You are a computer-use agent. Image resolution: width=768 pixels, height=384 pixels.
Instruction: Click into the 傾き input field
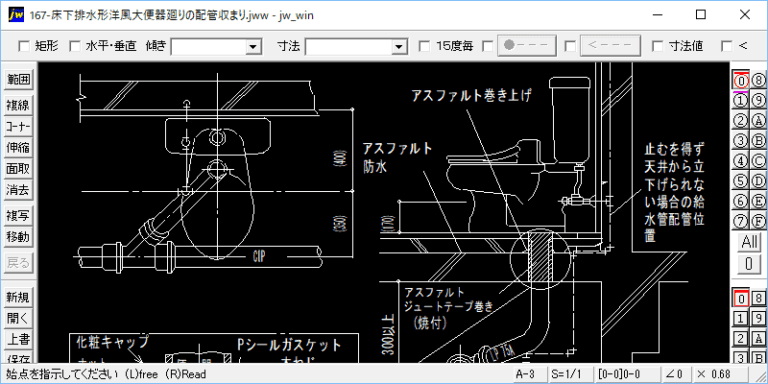(x=209, y=47)
